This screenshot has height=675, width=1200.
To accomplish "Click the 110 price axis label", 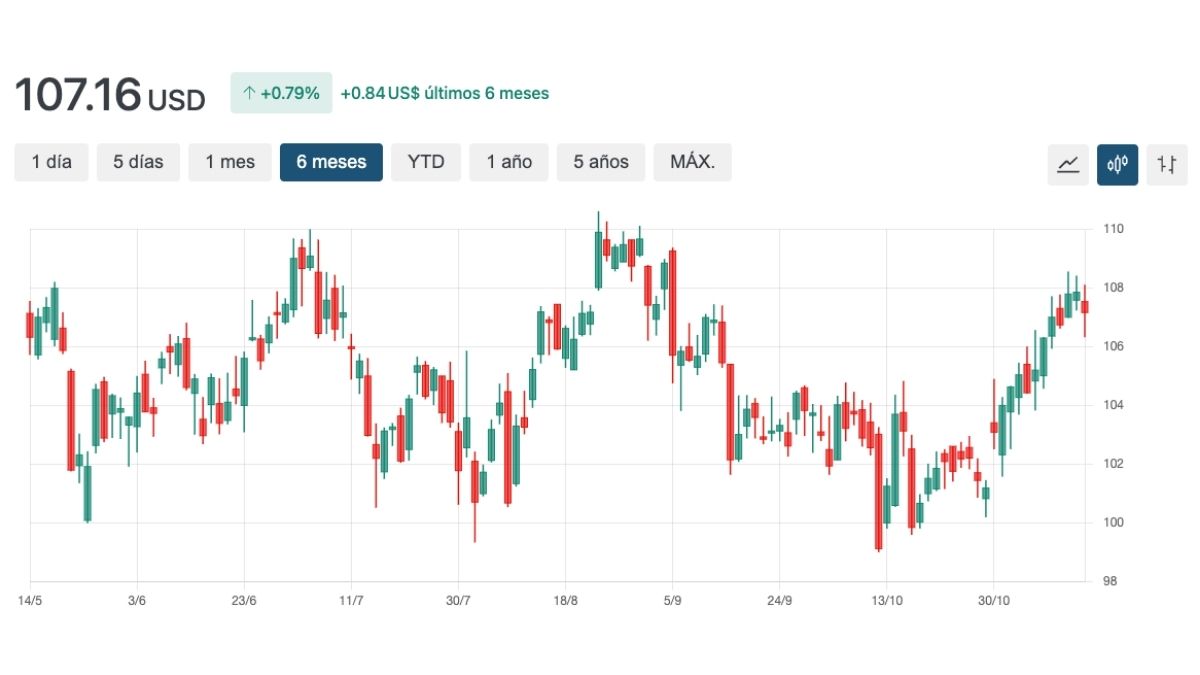I will point(1114,229).
